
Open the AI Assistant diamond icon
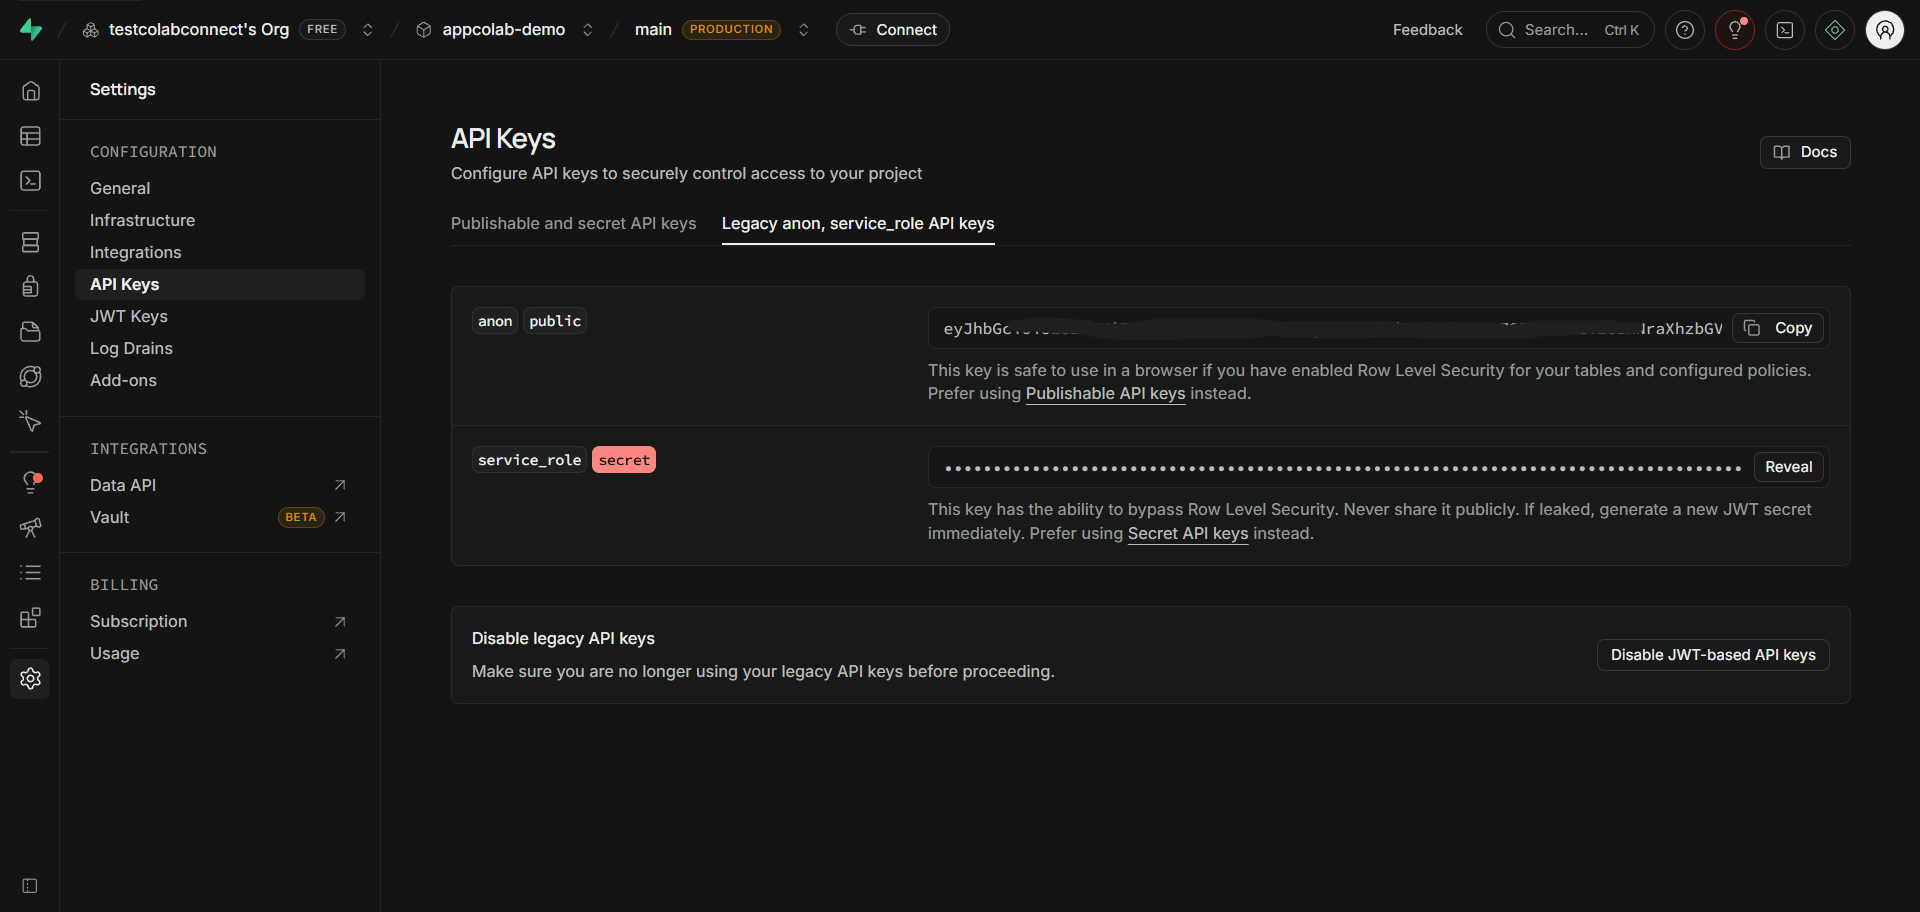coord(1835,30)
